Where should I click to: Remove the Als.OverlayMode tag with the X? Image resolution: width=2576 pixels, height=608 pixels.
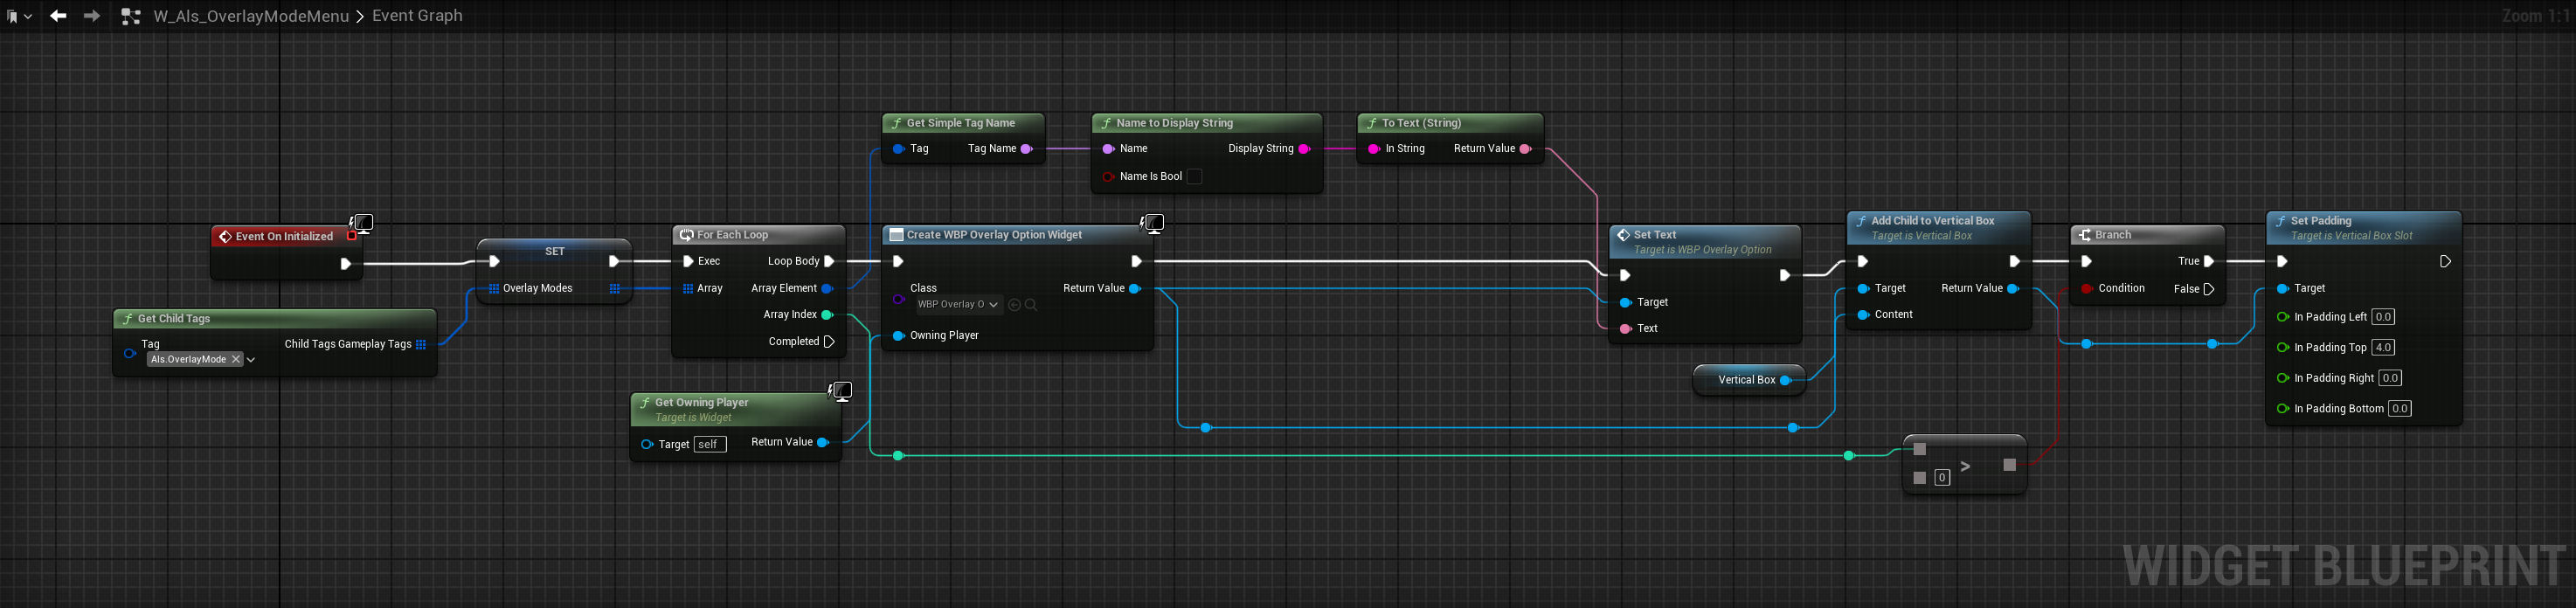point(236,359)
